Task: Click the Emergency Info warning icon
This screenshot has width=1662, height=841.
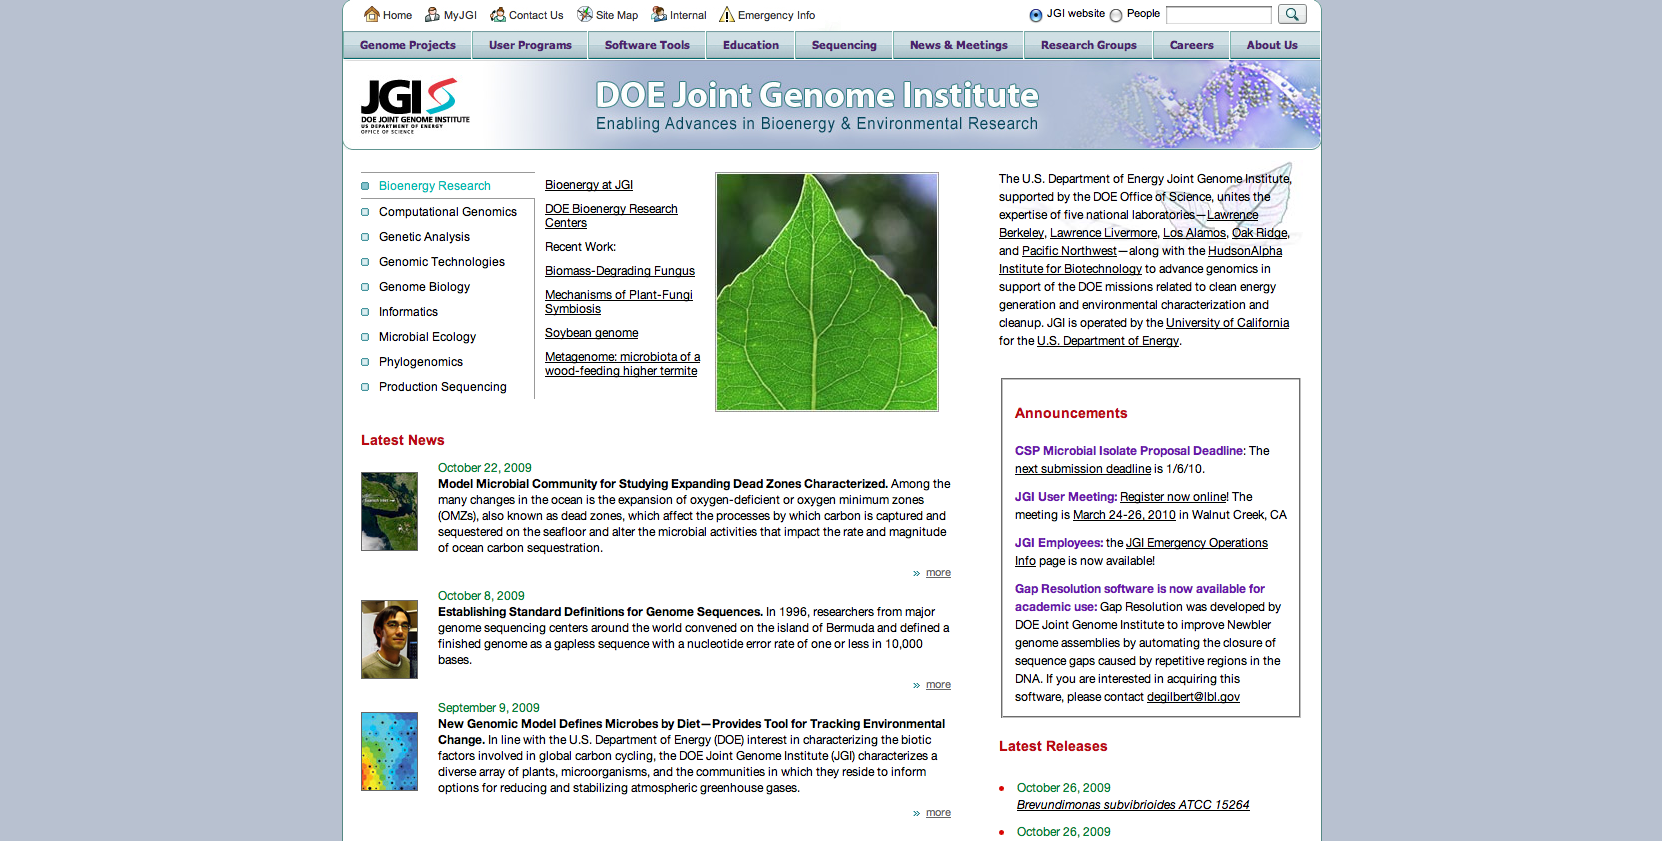Action: pyautogui.click(x=727, y=14)
